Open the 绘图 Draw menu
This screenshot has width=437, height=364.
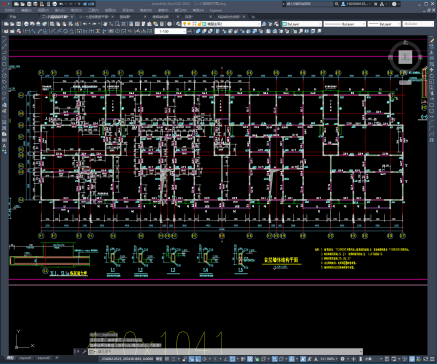[x=111, y=10]
